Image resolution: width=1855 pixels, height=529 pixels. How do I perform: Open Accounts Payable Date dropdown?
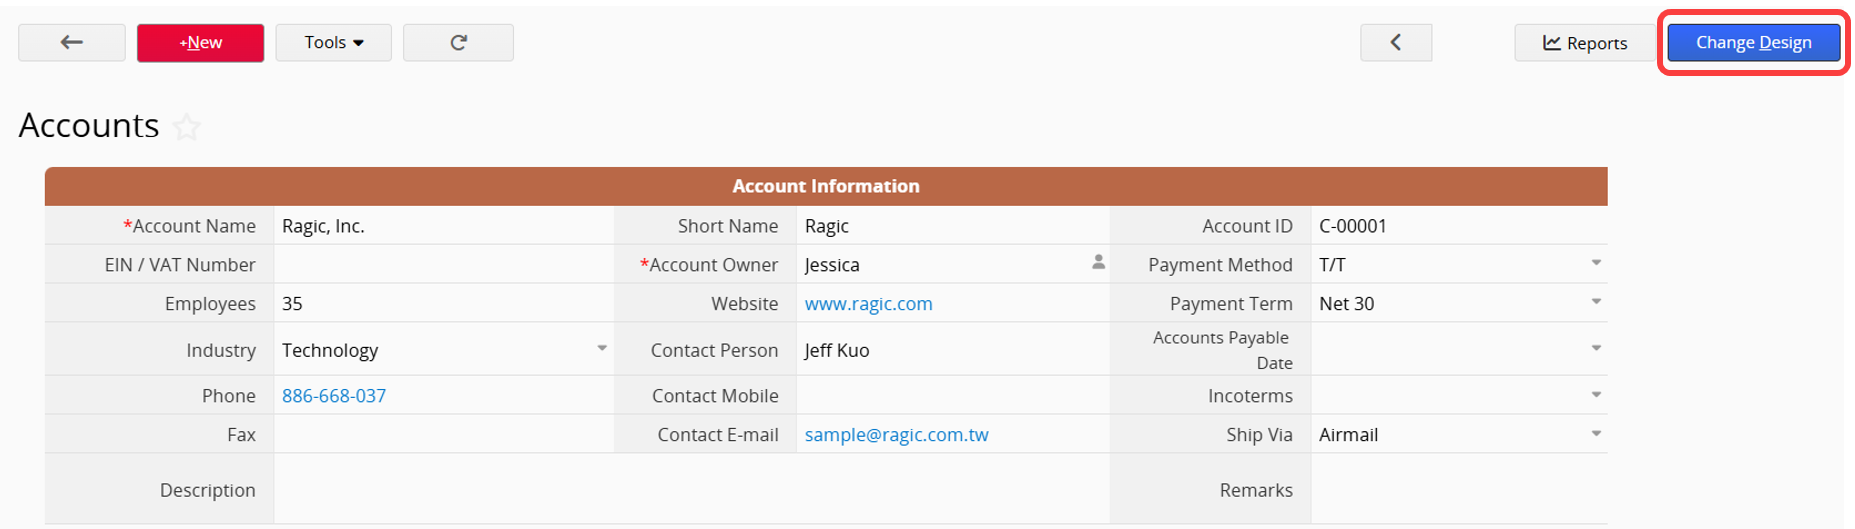point(1596,348)
